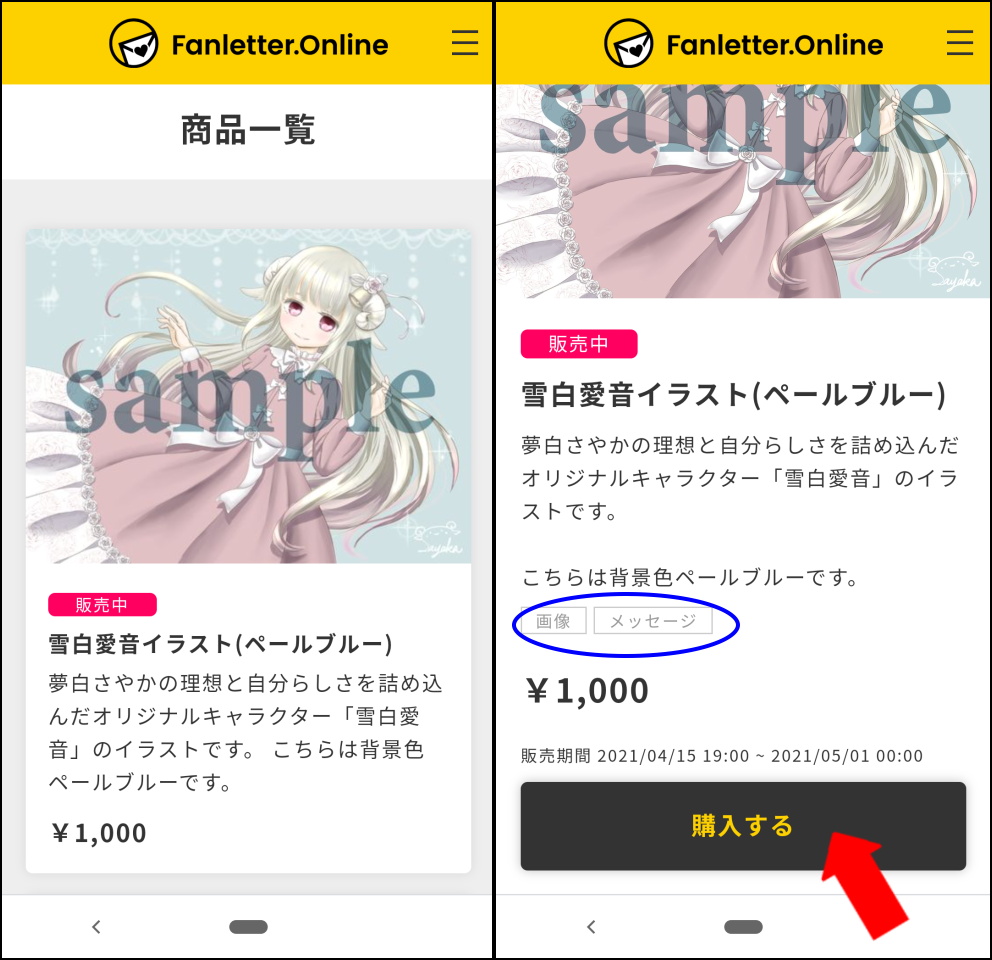Tap the home pill on right phone
The image size is (992, 960).
[x=743, y=927]
